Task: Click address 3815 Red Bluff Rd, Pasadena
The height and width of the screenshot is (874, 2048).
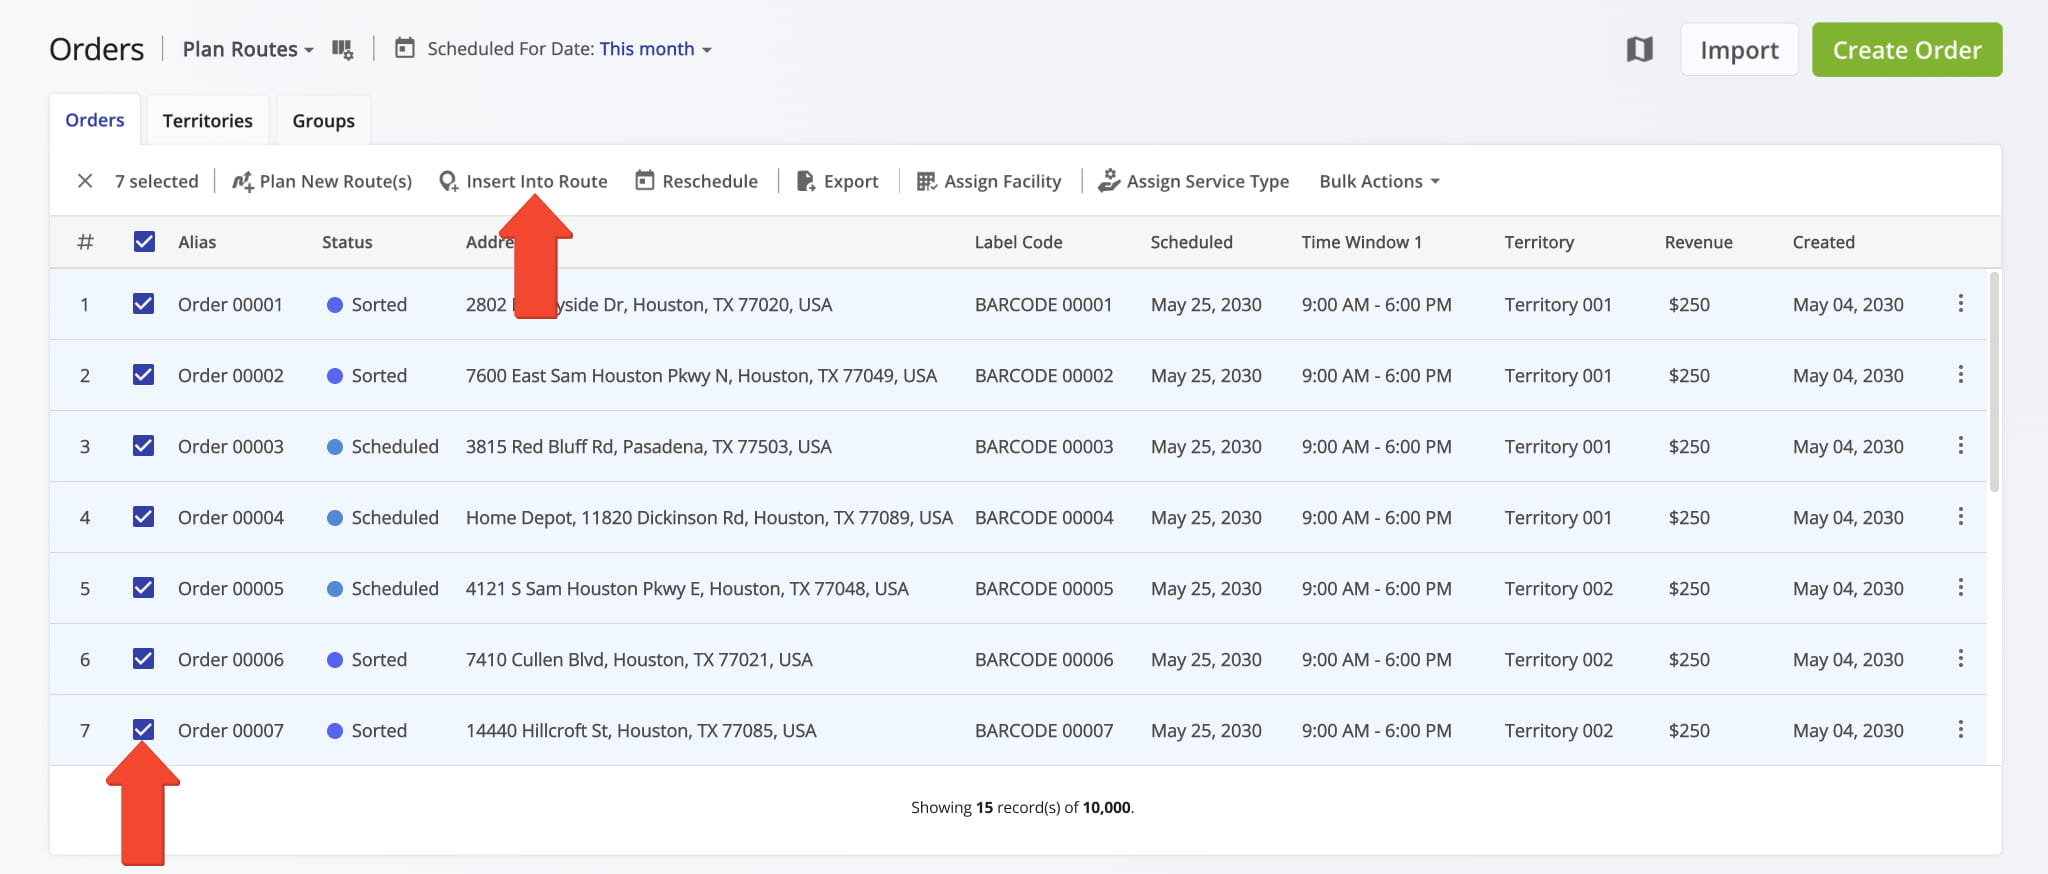Action: [x=648, y=447]
